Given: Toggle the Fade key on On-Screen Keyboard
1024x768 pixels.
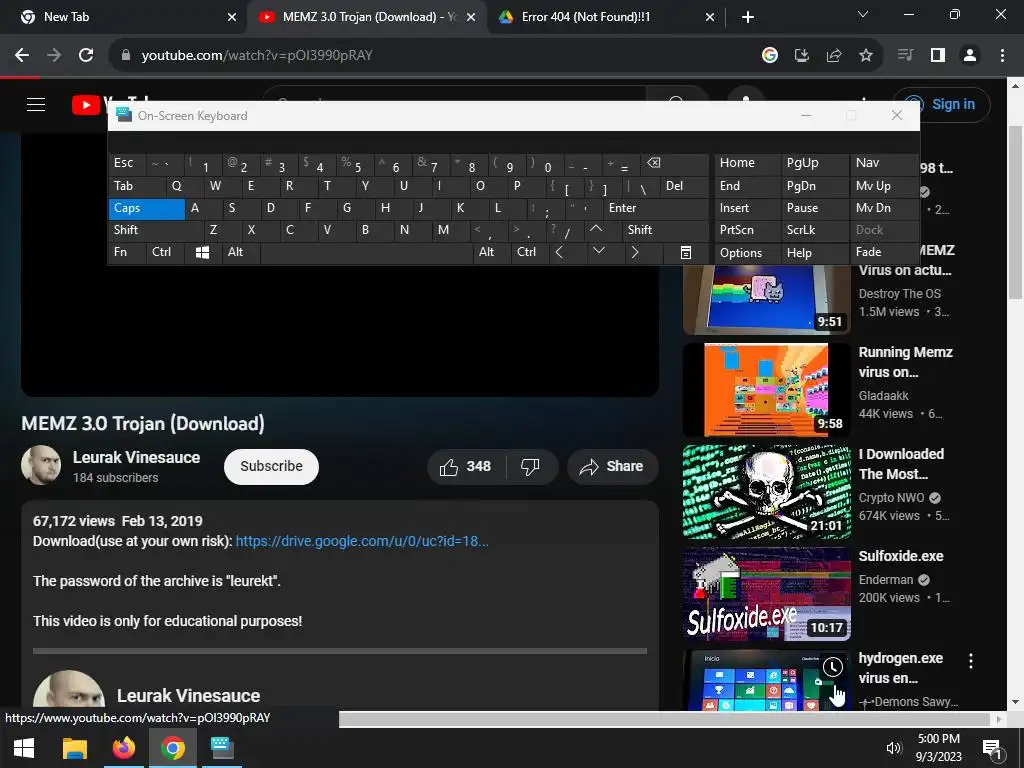Looking at the screenshot, I should [x=884, y=253].
